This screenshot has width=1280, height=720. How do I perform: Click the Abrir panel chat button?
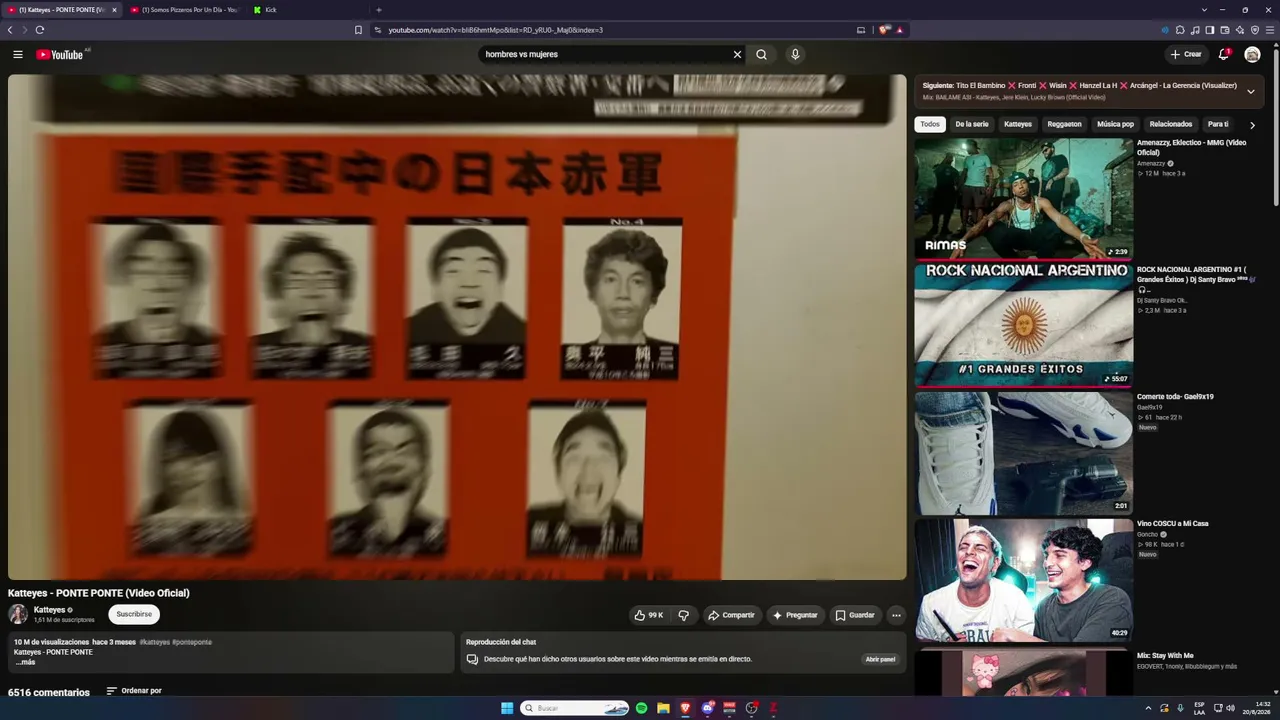click(x=880, y=659)
